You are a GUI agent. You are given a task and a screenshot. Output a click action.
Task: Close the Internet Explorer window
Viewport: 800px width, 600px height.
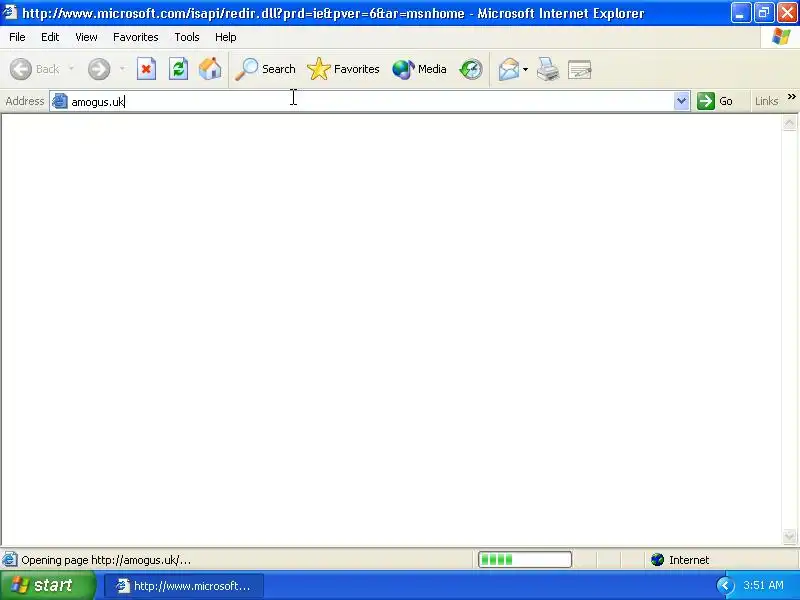tap(787, 13)
